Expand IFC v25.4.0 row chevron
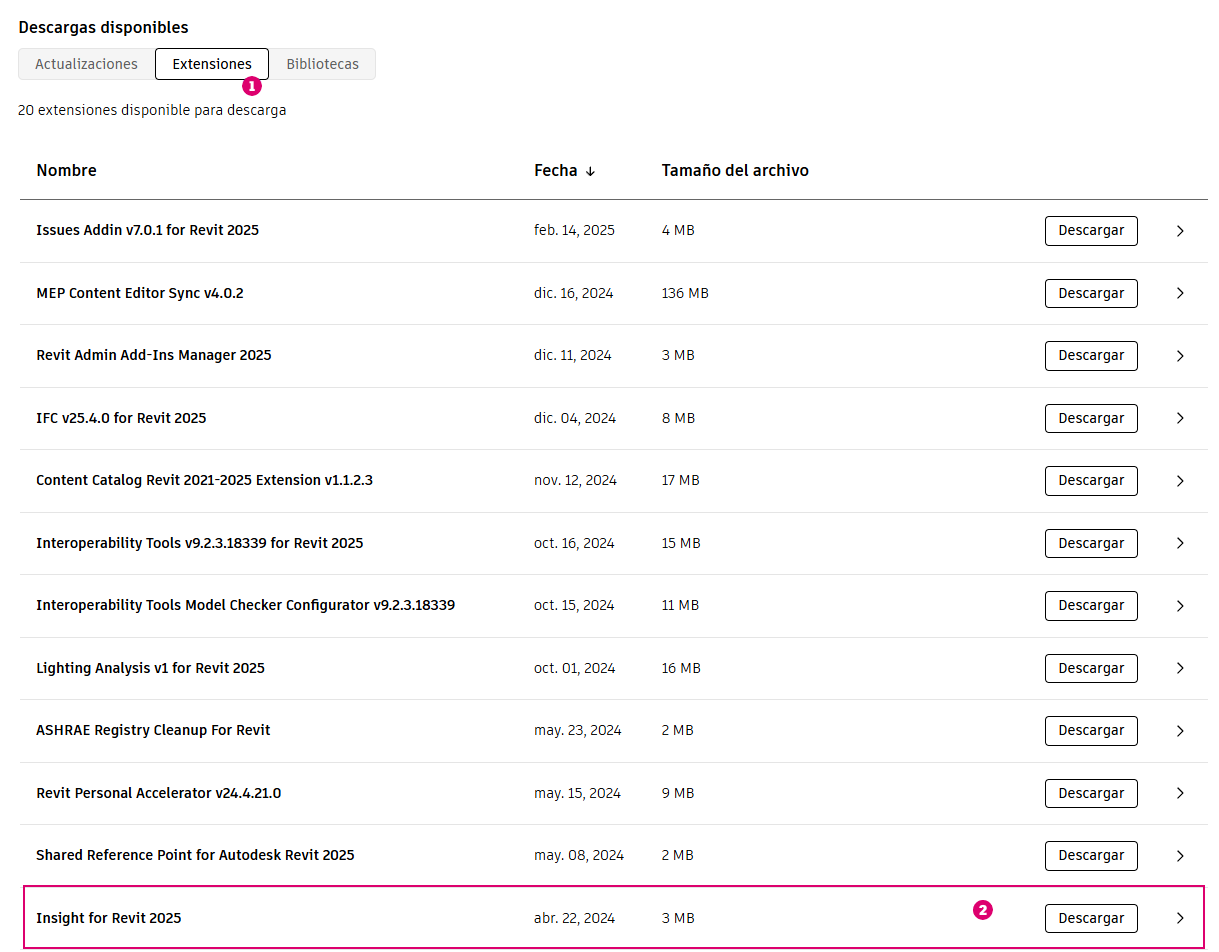The image size is (1219, 952). point(1180,418)
